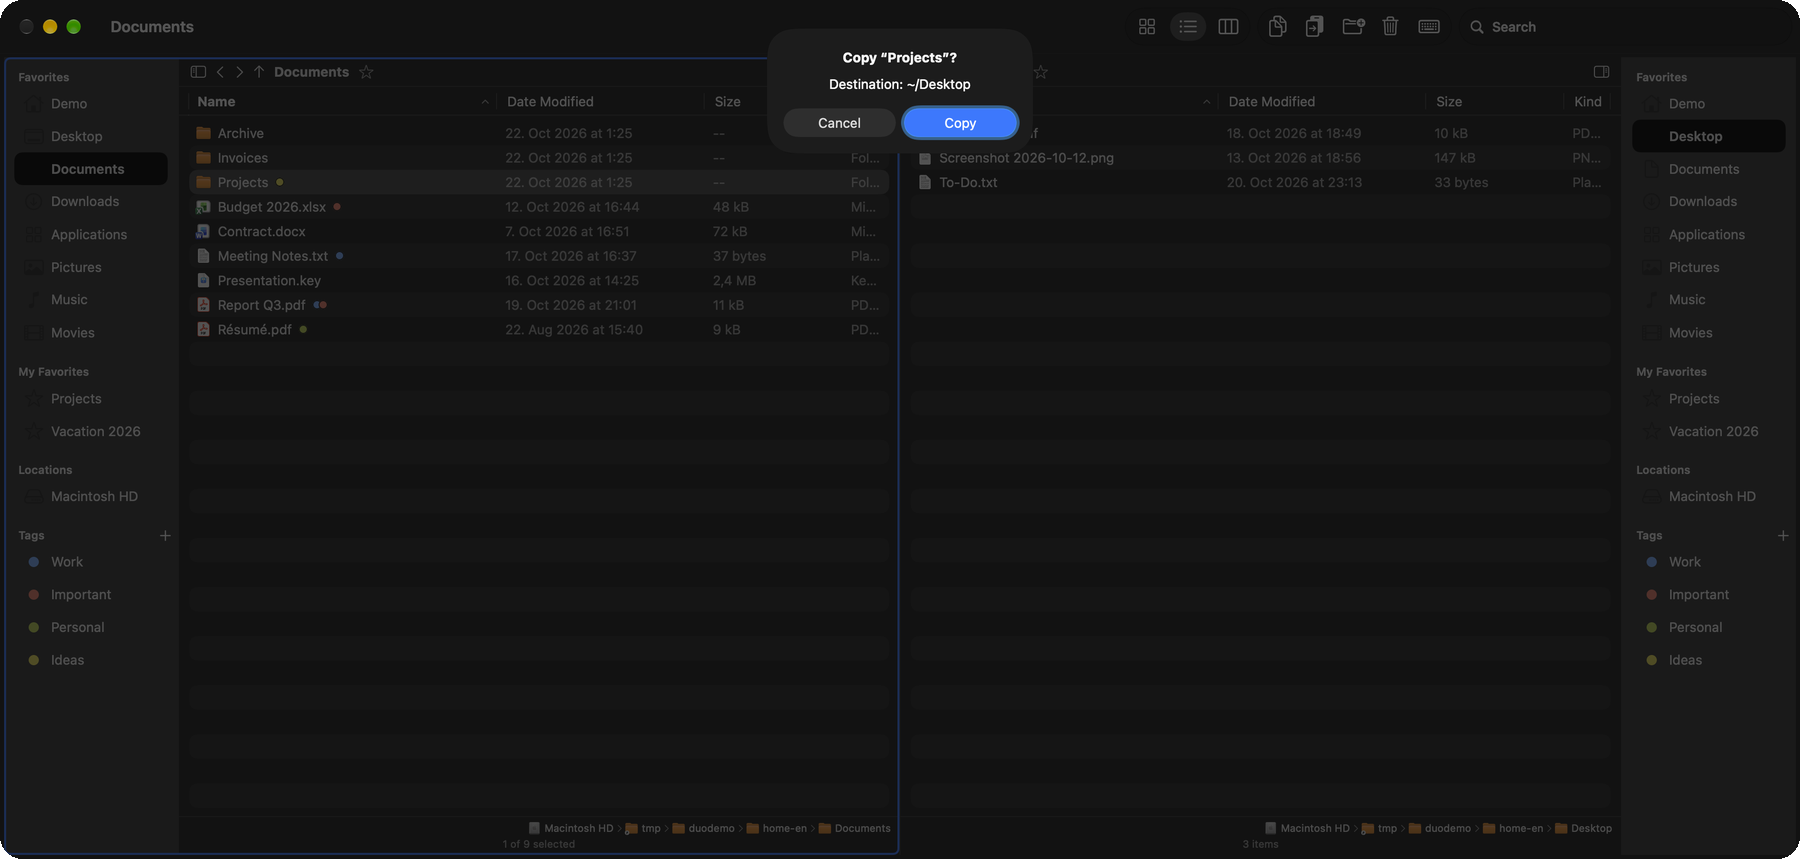The height and width of the screenshot is (859, 1800).
Task: Sort left pane by Date Modified
Action: point(550,102)
